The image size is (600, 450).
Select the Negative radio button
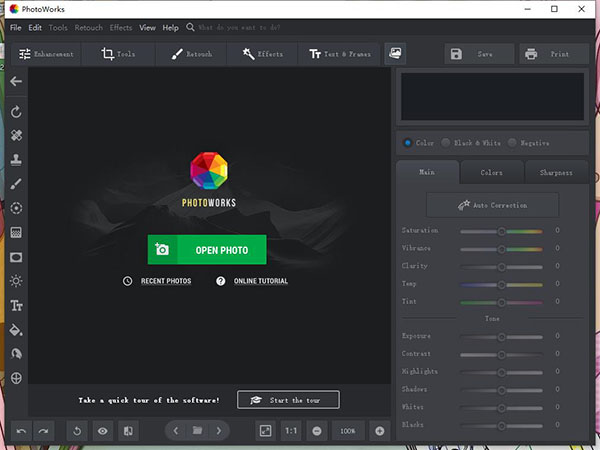512,143
